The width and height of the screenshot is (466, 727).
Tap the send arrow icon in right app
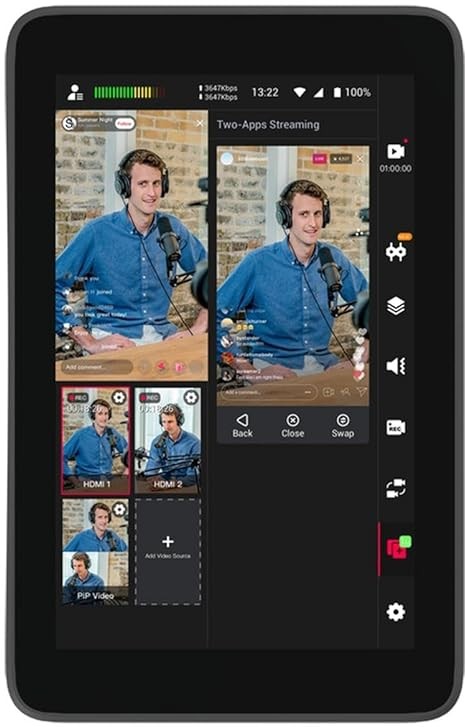point(361,392)
